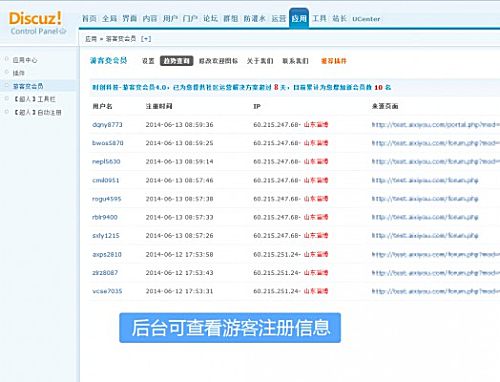Open the 门户 navigation tab
Image resolution: width=500 pixels, height=382 pixels.
[x=190, y=19]
